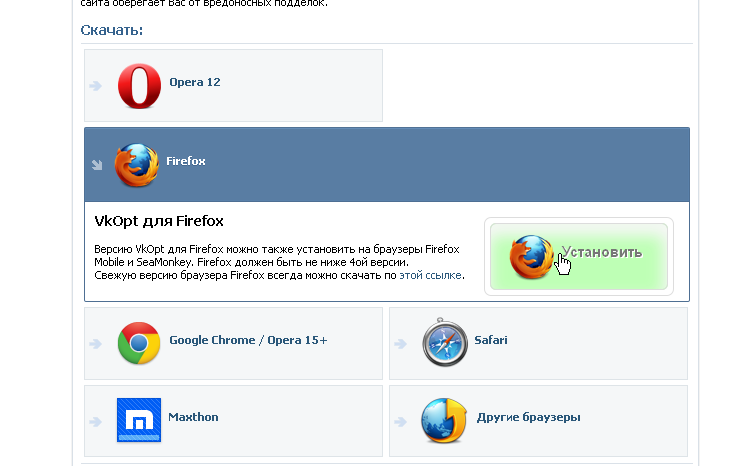748x466 pixels.
Task: Collapse the Firefox section arrow
Action: 97,165
